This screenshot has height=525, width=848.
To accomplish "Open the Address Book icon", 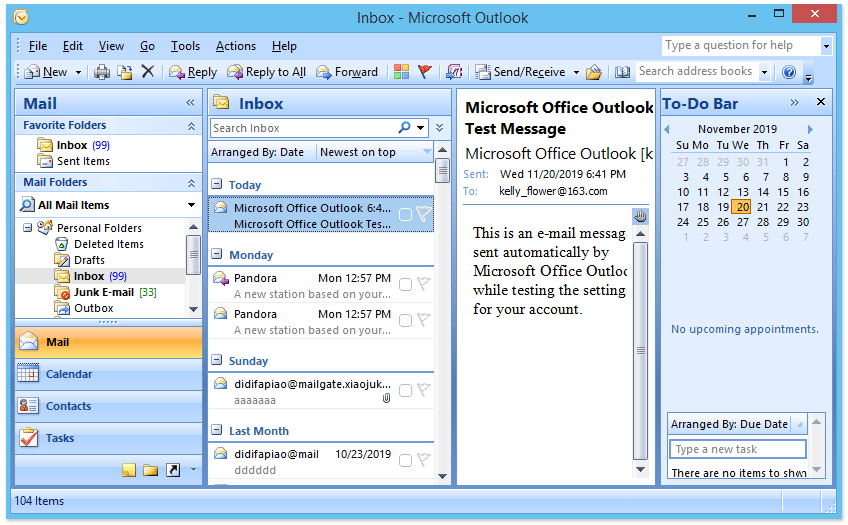I will (x=622, y=72).
